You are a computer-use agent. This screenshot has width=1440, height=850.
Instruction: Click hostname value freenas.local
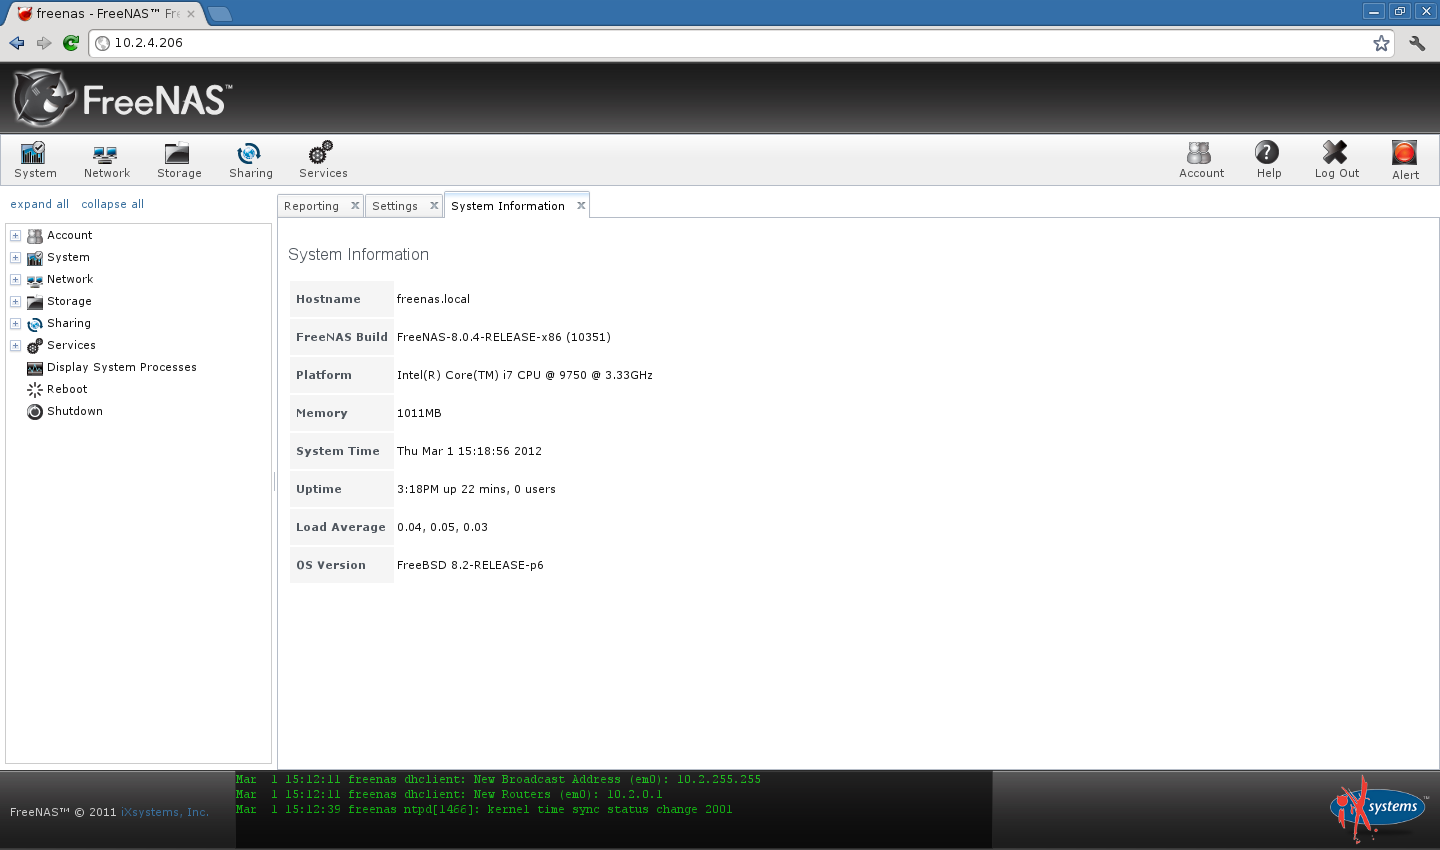point(433,299)
